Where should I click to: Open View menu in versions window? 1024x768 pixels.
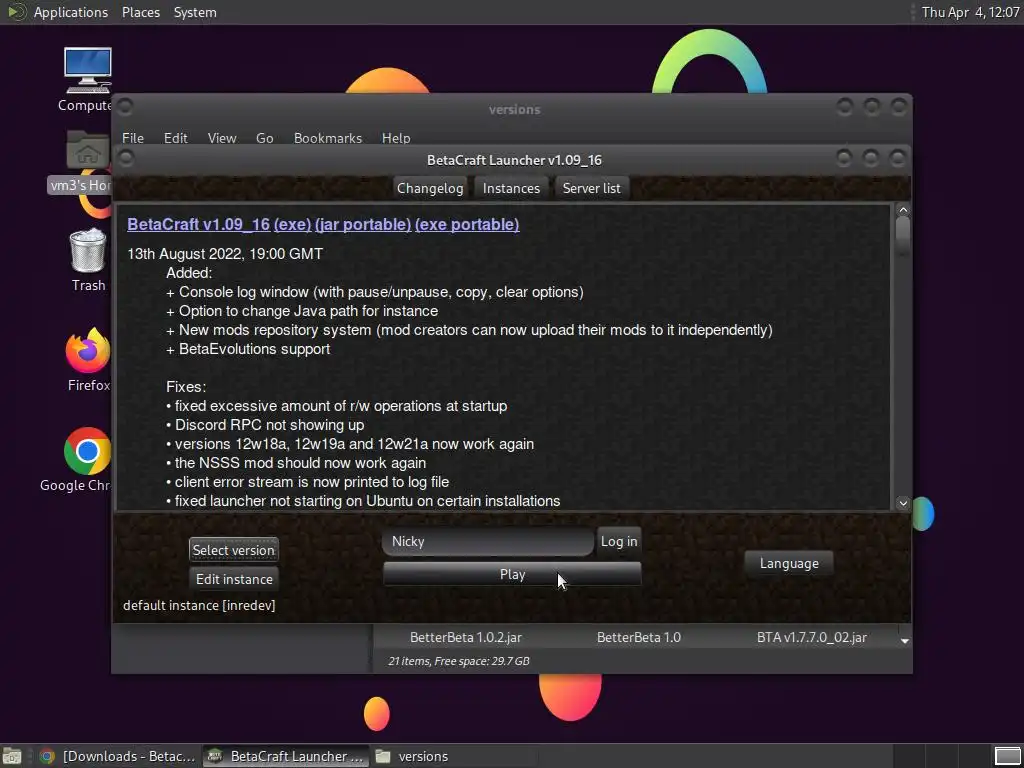tap(222, 138)
